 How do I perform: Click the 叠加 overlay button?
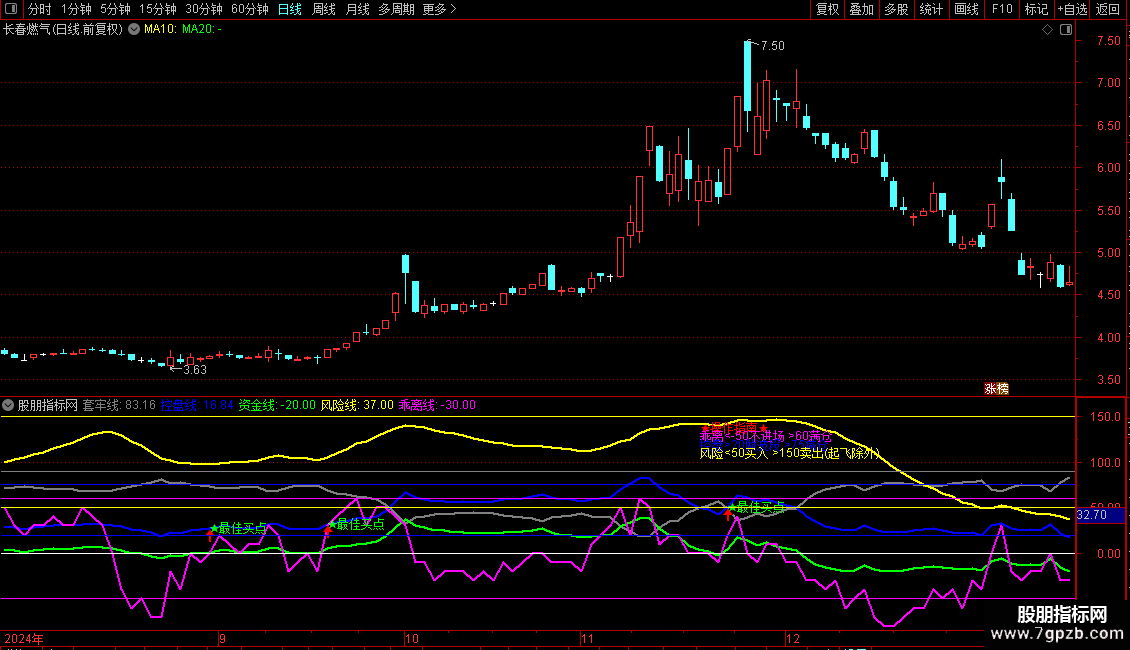pos(861,10)
